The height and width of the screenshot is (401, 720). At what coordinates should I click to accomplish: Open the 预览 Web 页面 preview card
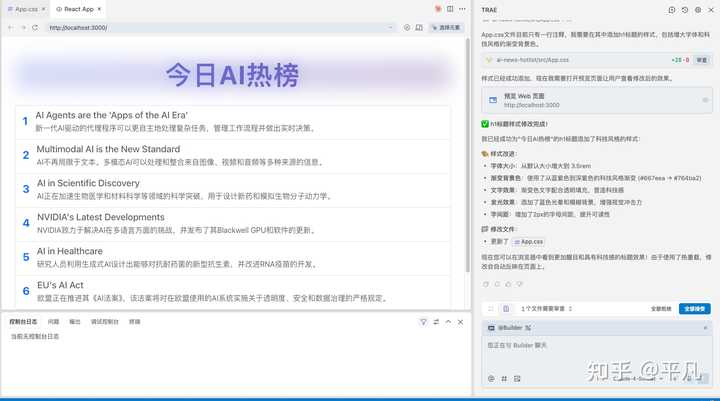click(x=597, y=100)
